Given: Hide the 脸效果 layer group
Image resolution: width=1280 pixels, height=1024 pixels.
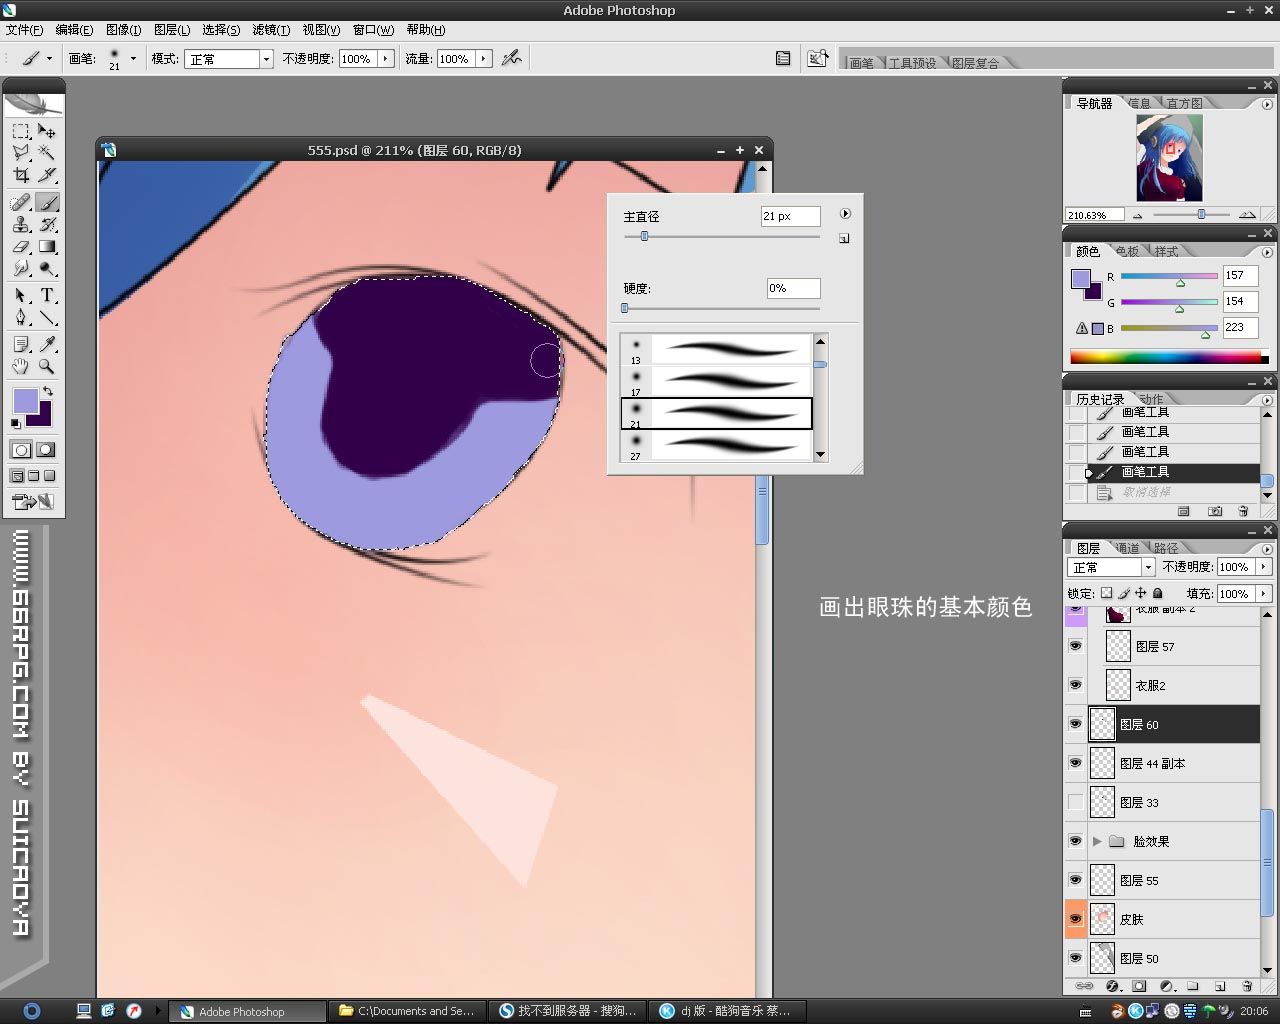Looking at the screenshot, I should click(1075, 841).
